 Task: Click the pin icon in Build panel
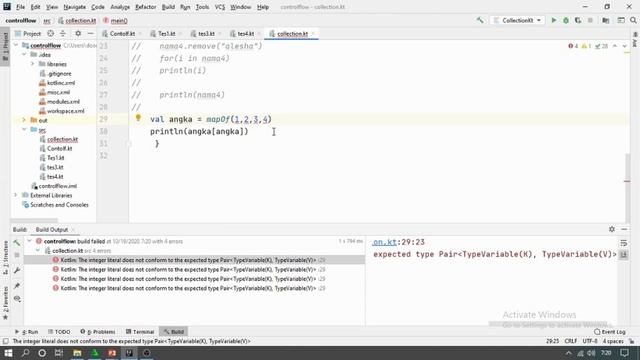coord(17,286)
